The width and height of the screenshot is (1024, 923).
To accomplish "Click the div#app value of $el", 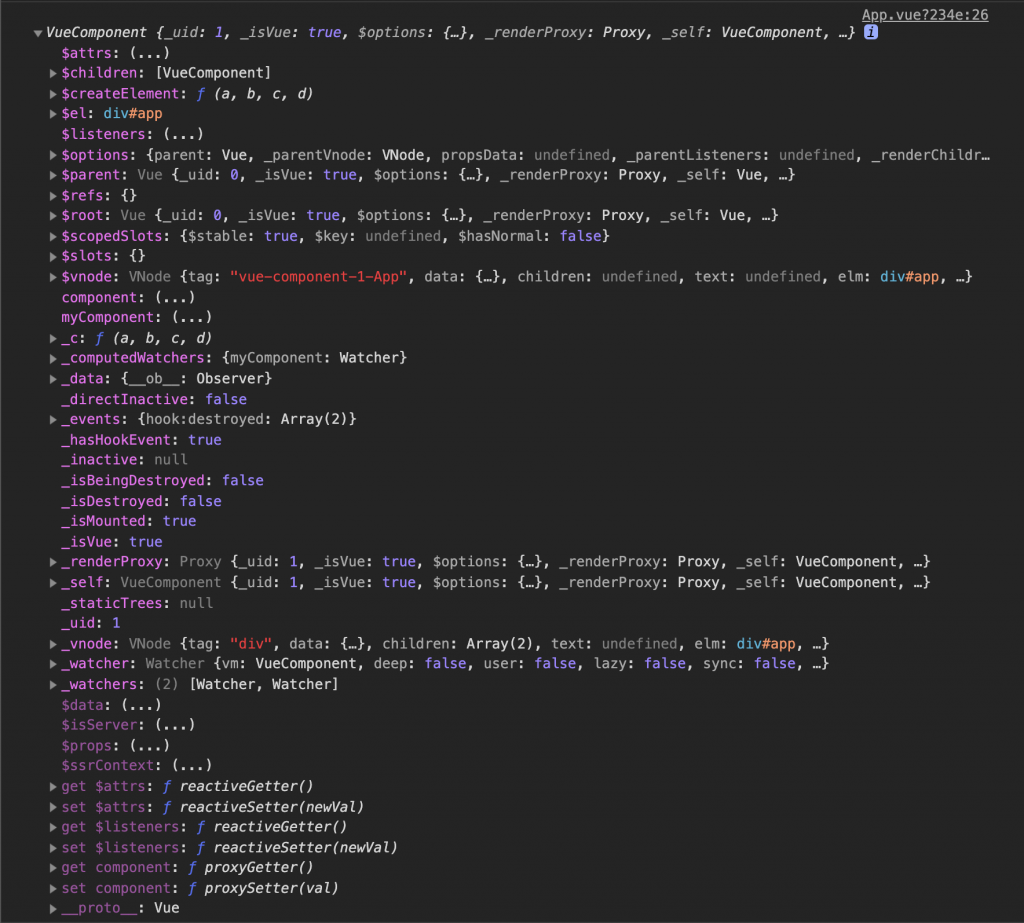I will point(133,114).
